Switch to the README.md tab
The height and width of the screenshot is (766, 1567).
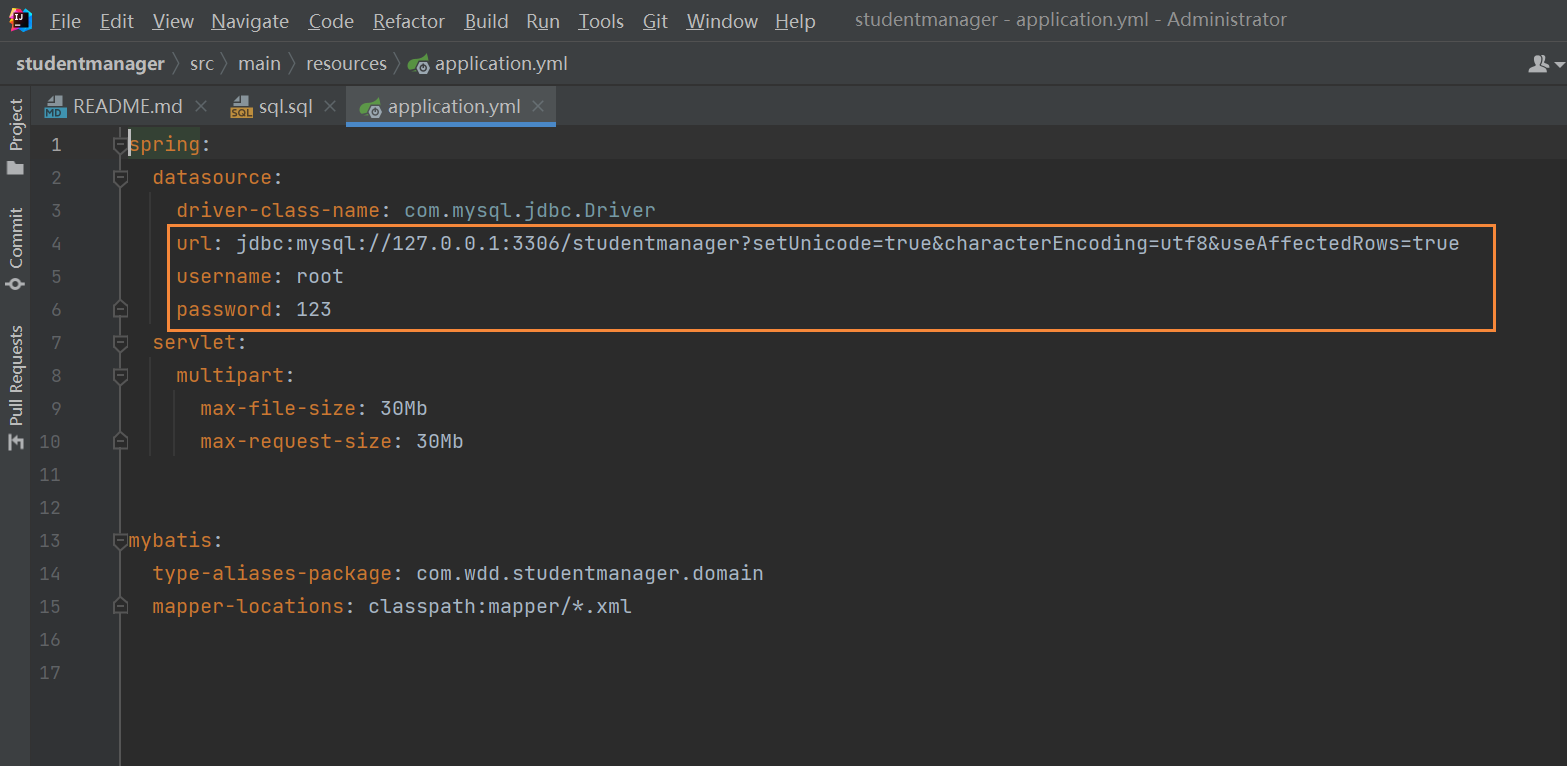click(x=127, y=107)
